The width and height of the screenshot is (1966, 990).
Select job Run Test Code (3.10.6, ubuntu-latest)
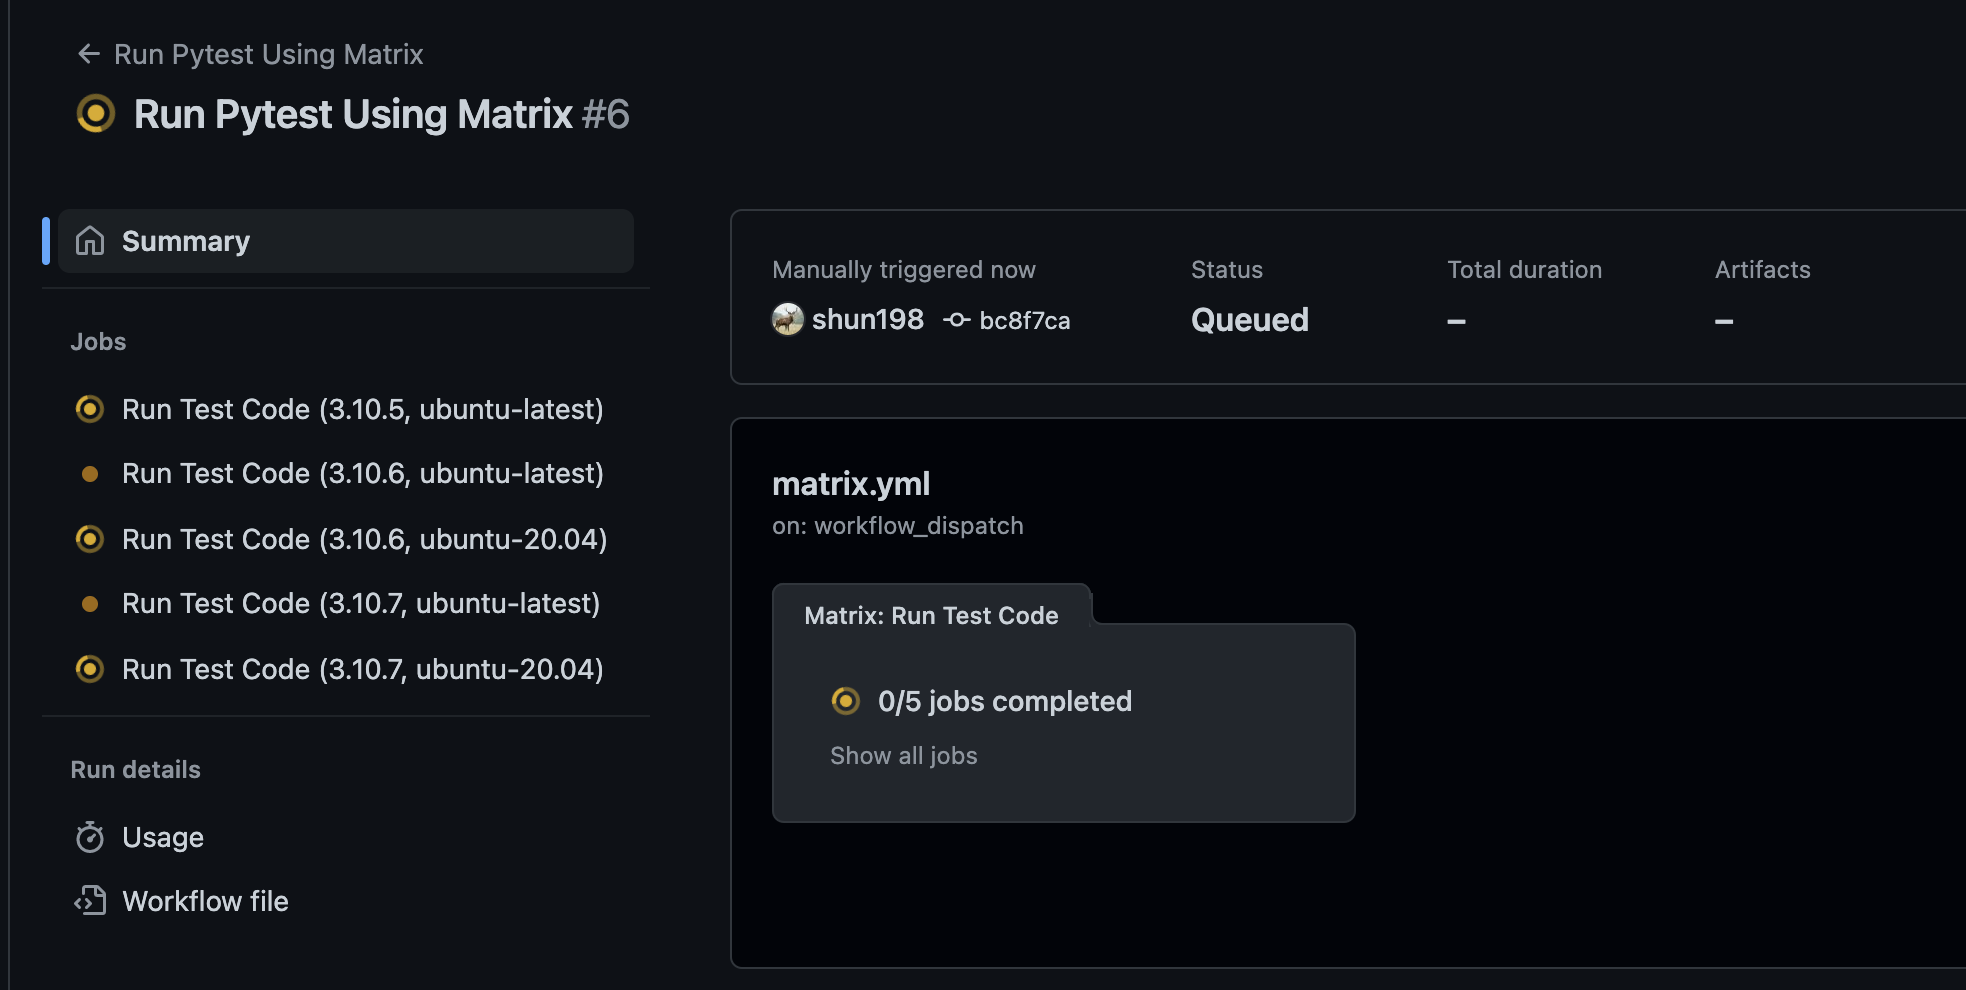362,474
